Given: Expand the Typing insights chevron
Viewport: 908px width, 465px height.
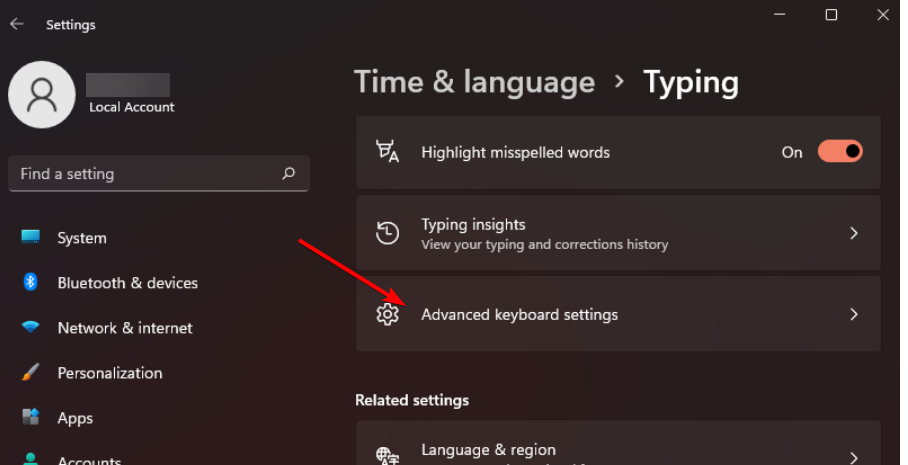Looking at the screenshot, I should [x=854, y=233].
